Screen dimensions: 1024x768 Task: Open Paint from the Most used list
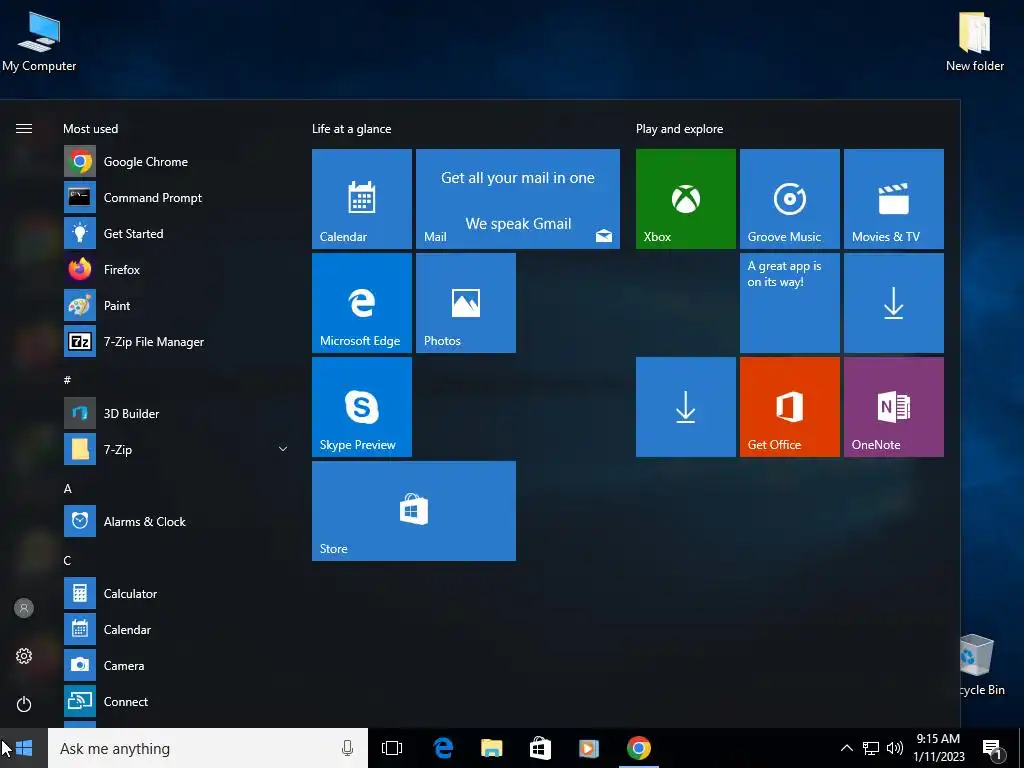coord(175,305)
